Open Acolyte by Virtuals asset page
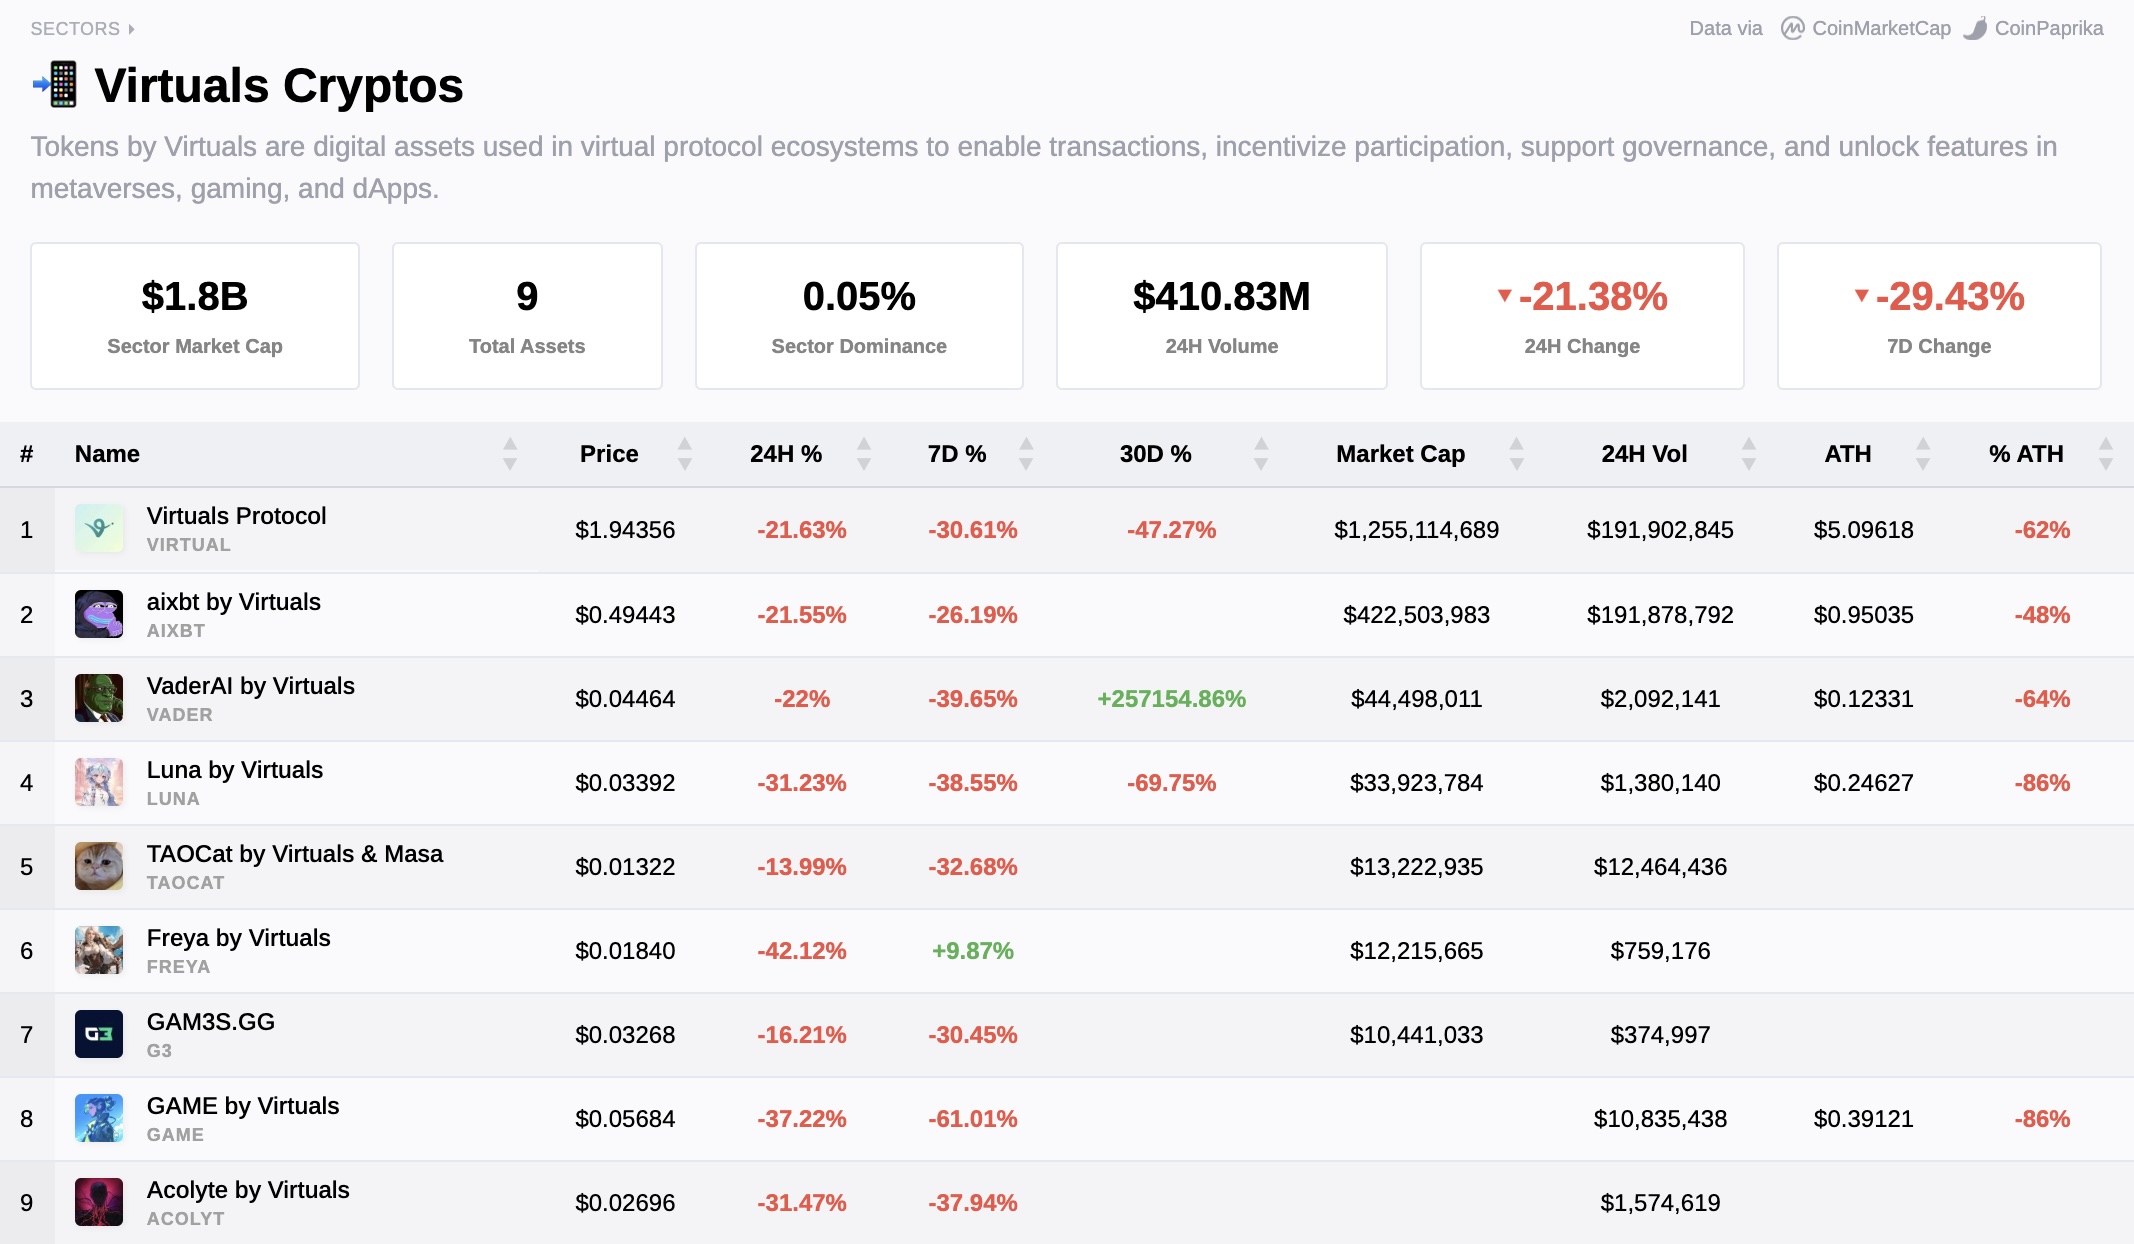Screen dimensions: 2134x1244 click(248, 1190)
